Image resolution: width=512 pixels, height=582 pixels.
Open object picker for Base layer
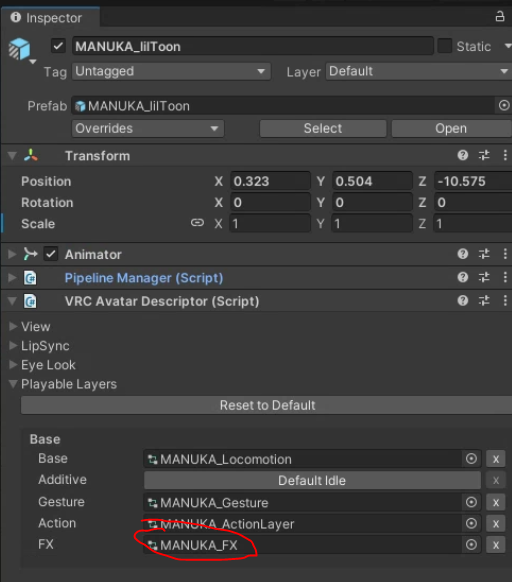point(471,459)
